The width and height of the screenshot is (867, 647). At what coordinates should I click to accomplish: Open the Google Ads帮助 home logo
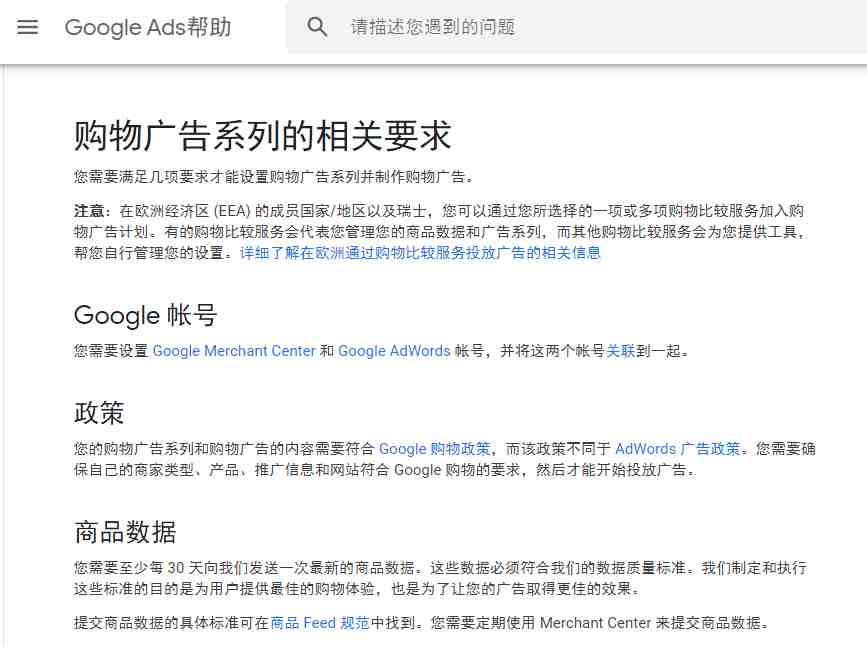point(148,27)
